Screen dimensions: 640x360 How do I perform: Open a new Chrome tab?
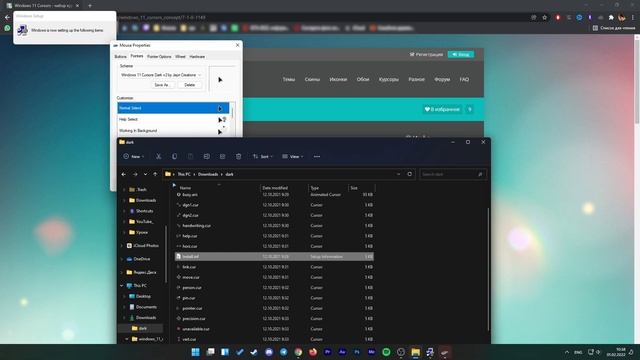point(90,6)
